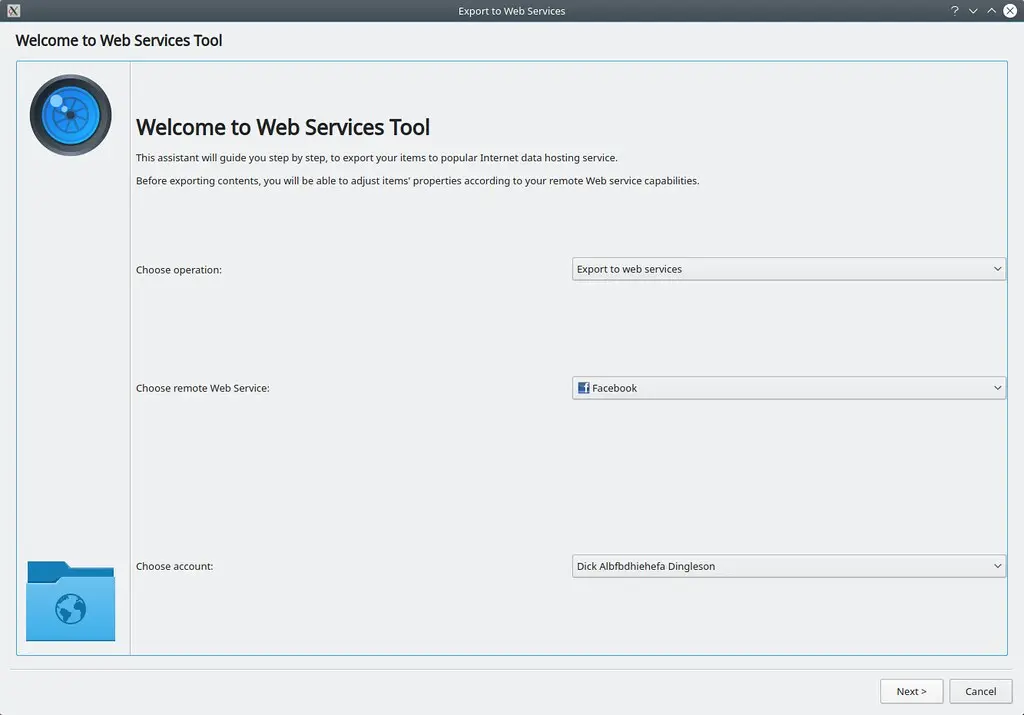1024x715 pixels.
Task: Select the "Dick Albfbdhiehefa Dingleson" account field
Action: (x=788, y=565)
